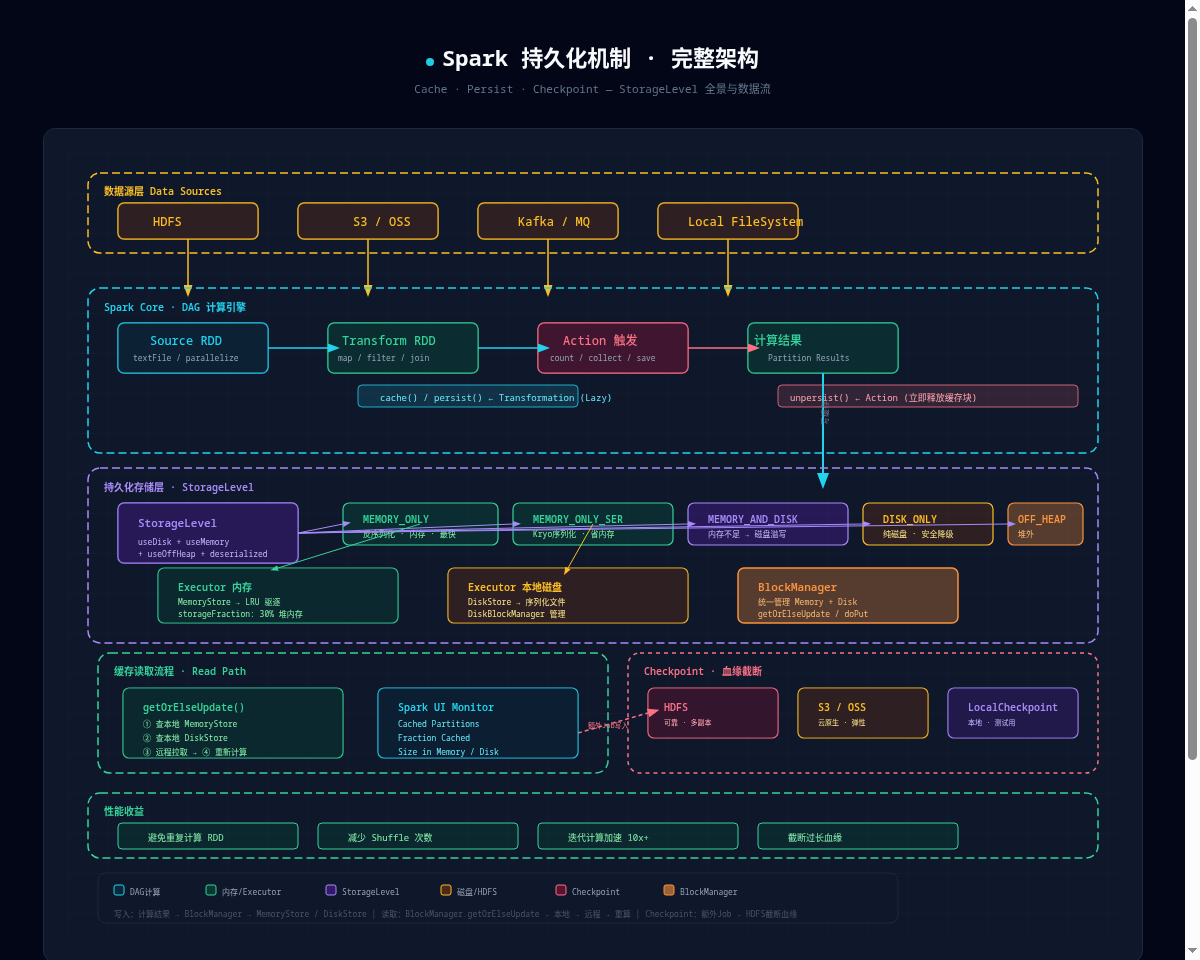Click the unpersist() Action note
The image size is (1200, 960).
tap(928, 396)
